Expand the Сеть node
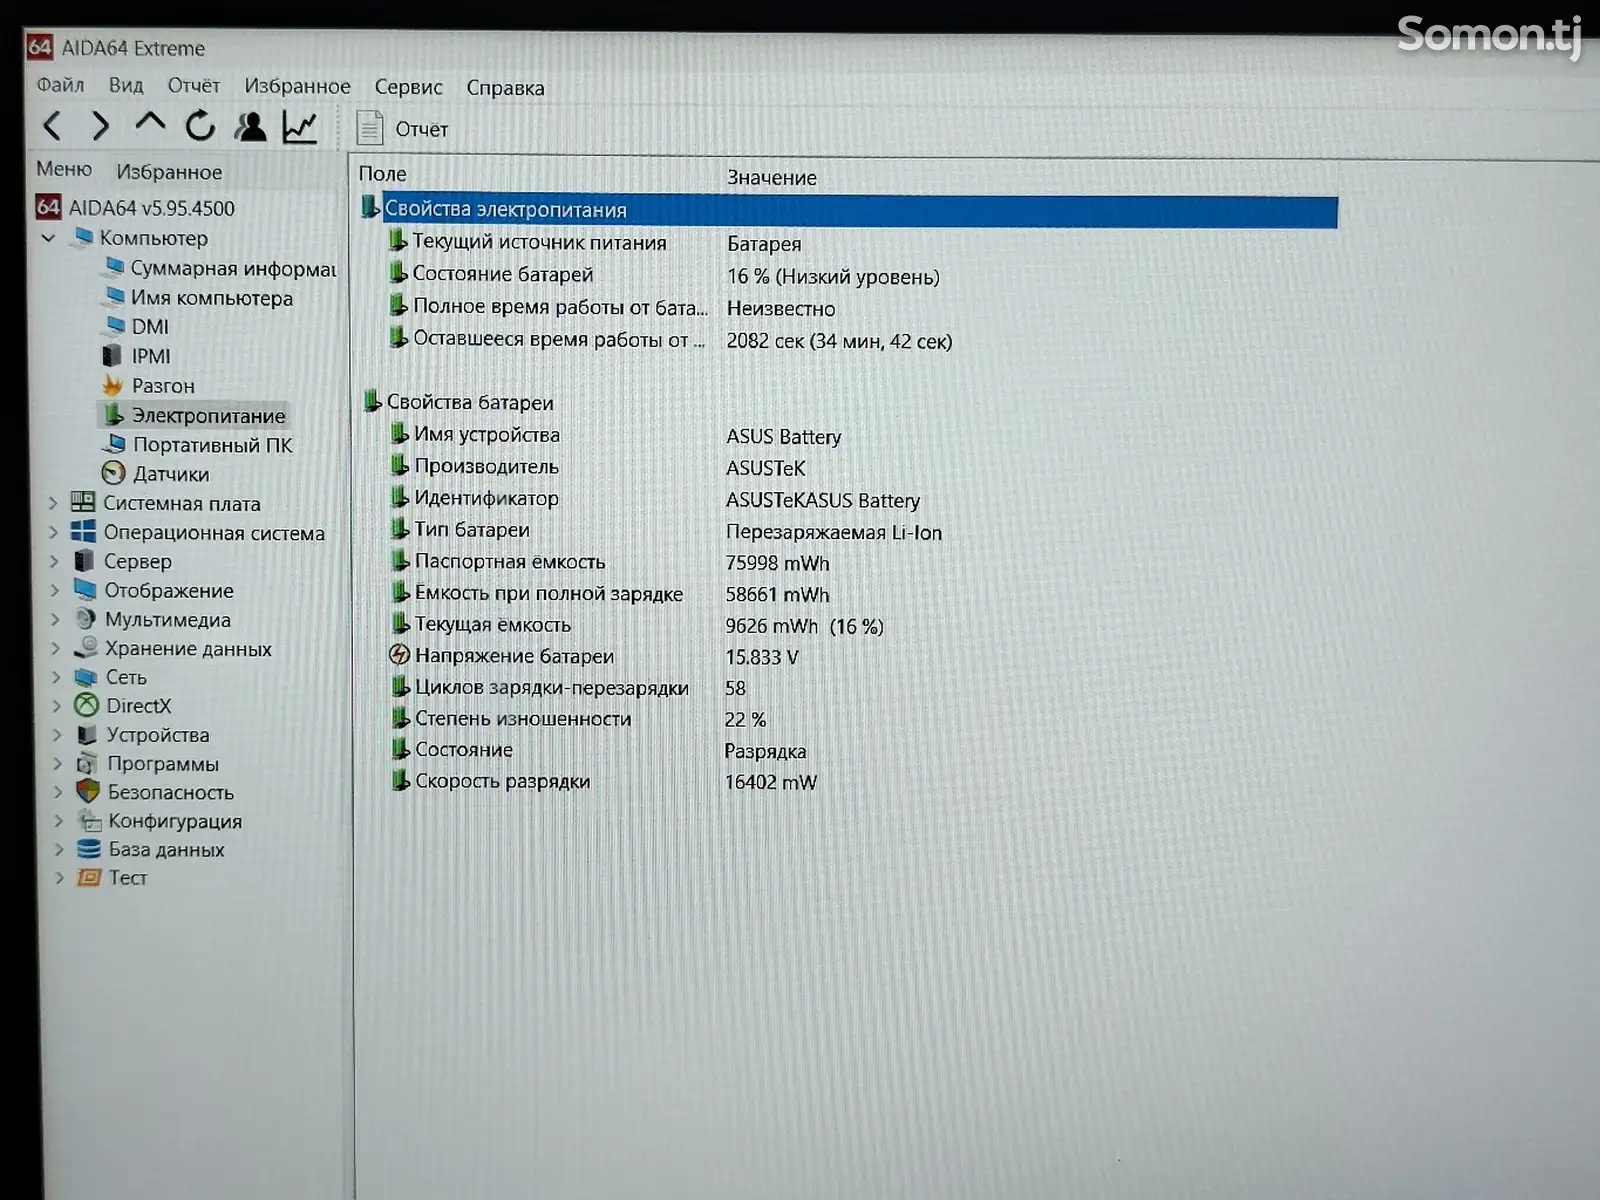 pyautogui.click(x=56, y=677)
